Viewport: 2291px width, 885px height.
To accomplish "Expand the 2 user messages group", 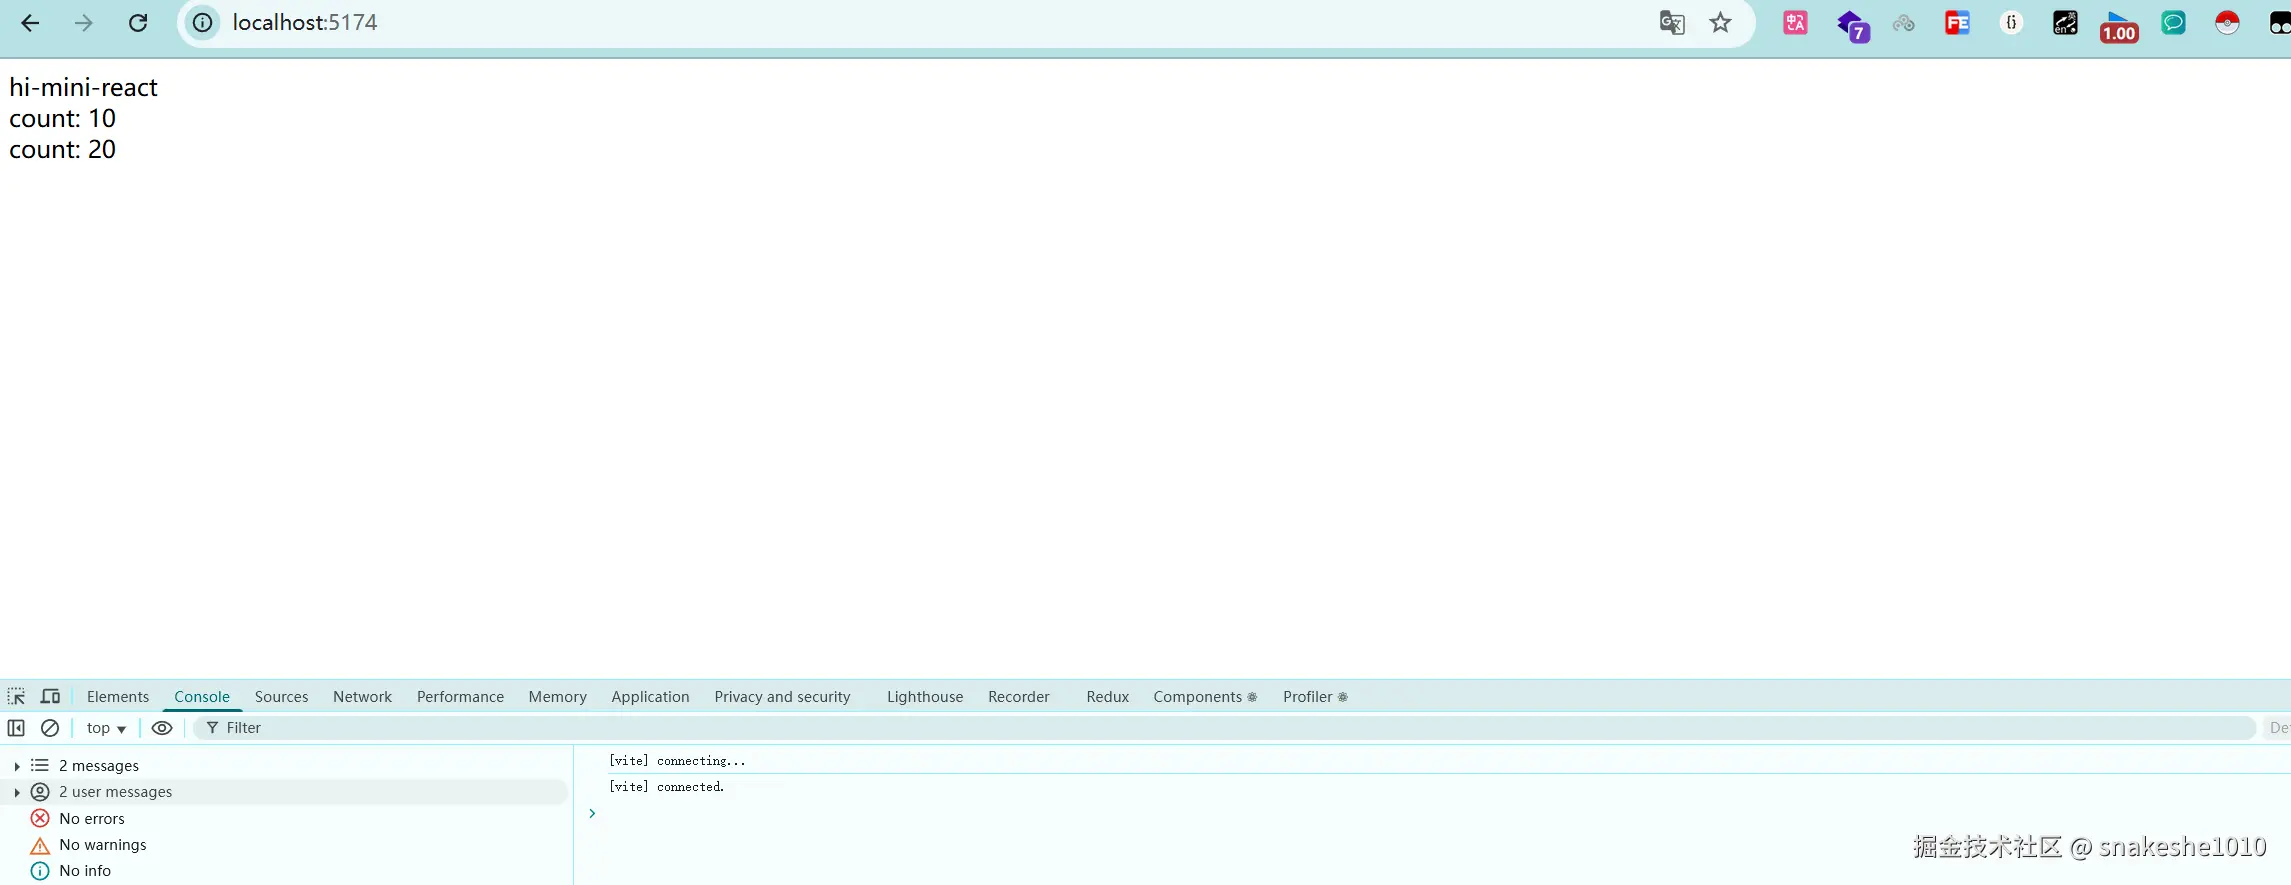I will tap(17, 792).
